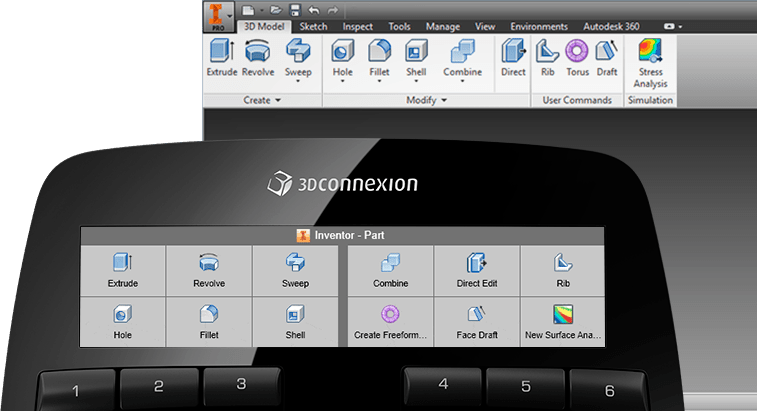Create a new file from quick access toolbar
Viewport: 757px width, 411px height.
coord(248,10)
